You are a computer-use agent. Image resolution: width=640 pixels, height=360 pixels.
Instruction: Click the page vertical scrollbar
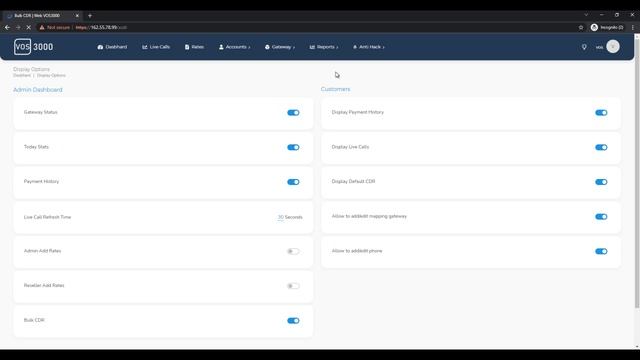[637, 173]
